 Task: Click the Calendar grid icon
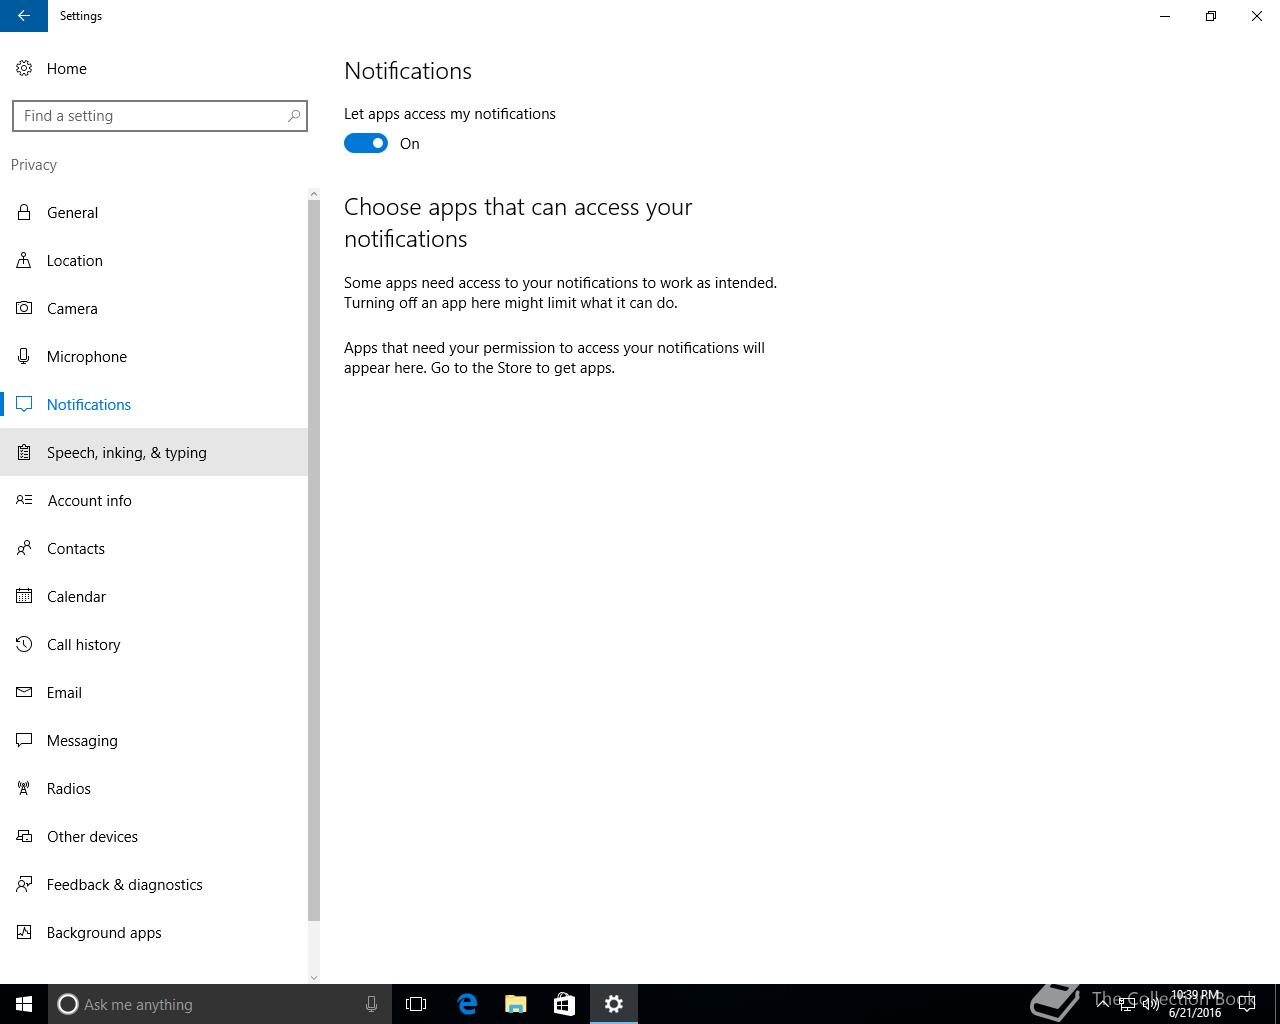(x=24, y=596)
